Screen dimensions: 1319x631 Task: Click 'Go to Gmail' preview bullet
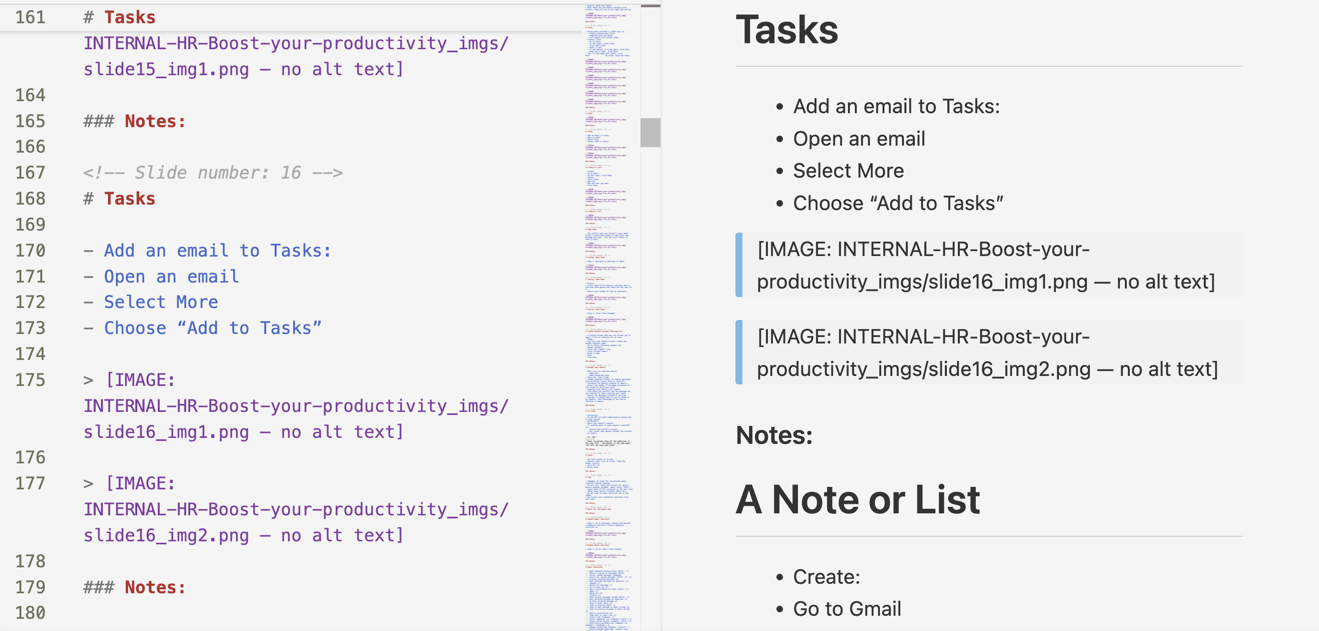pyautogui.click(x=847, y=609)
